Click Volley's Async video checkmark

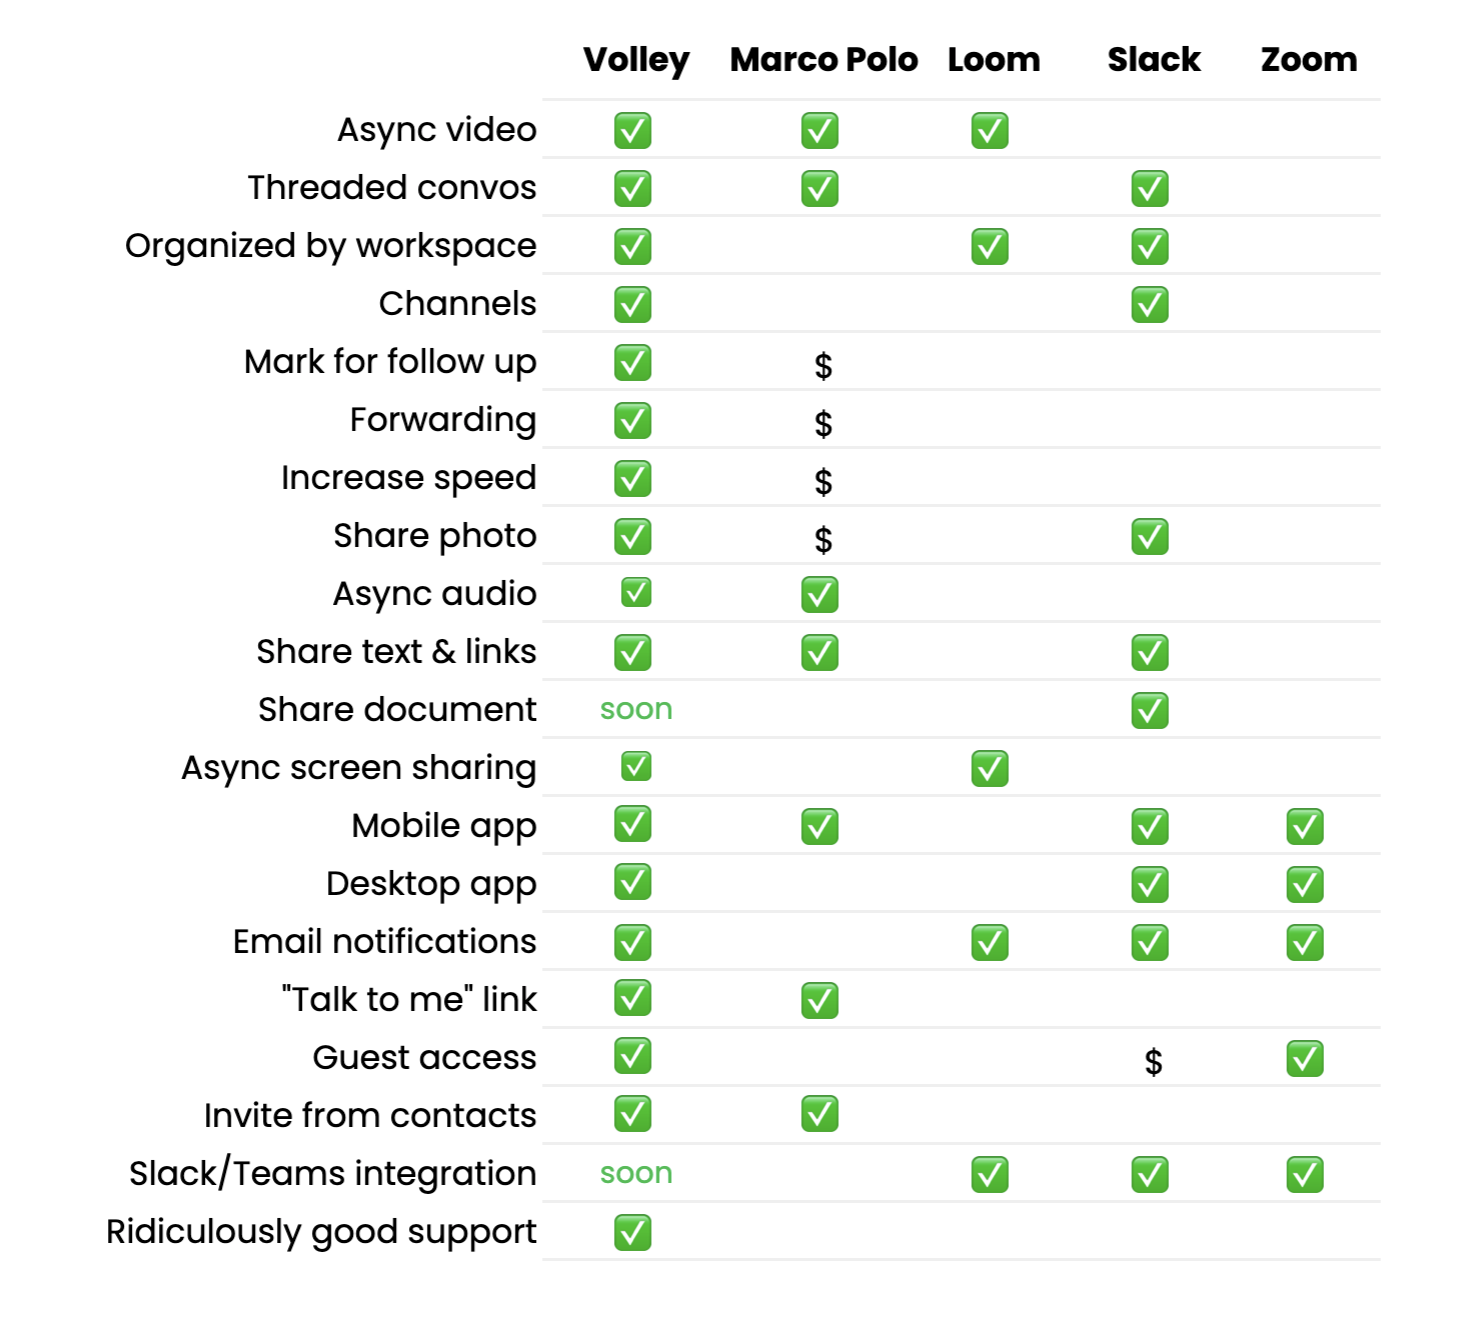click(633, 130)
